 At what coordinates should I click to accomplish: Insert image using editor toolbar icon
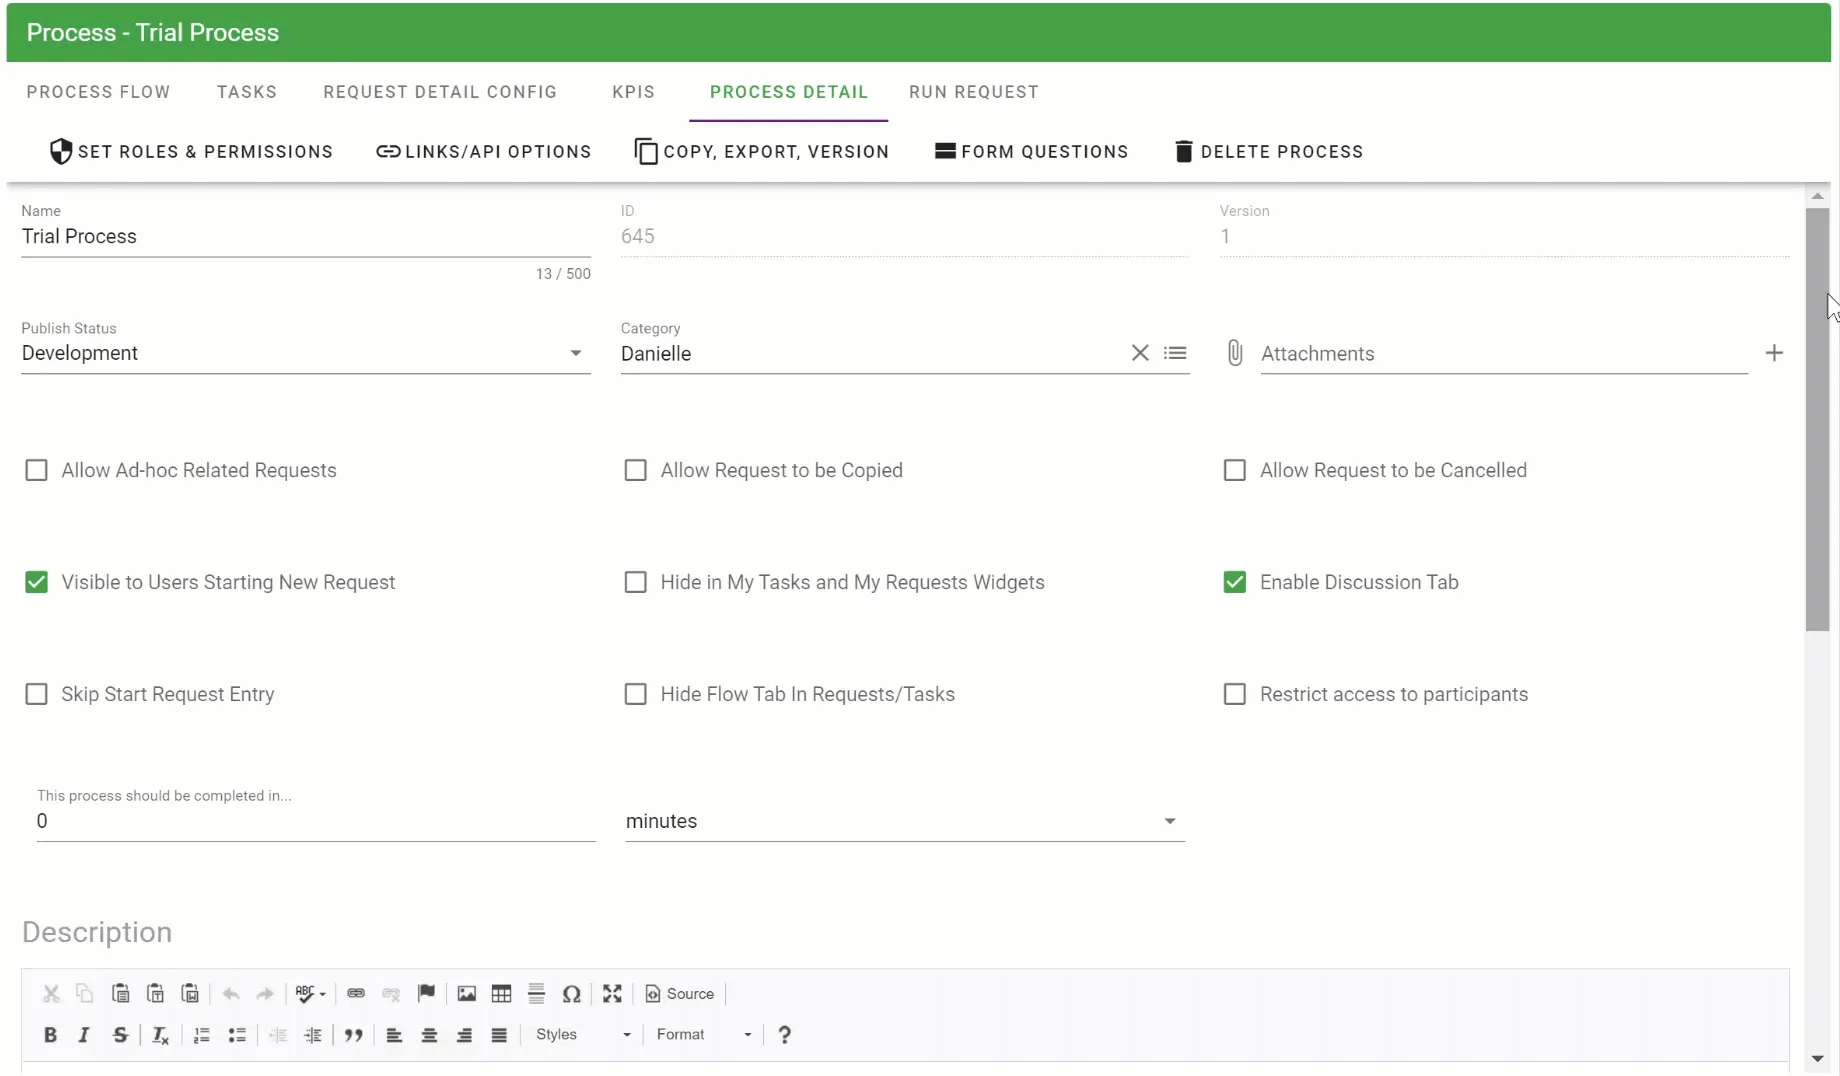[x=466, y=993]
